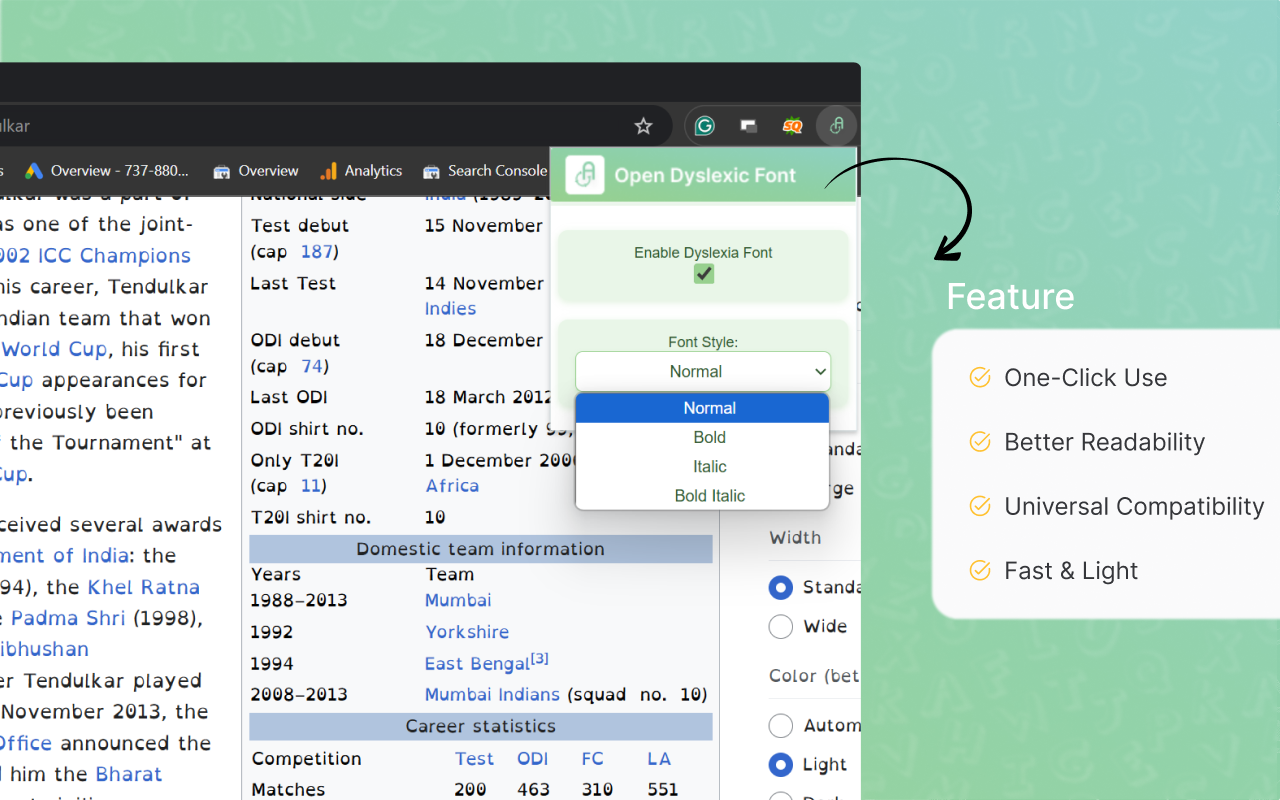Click the "ODI debut" row label
The height and width of the screenshot is (800, 1280).
[x=296, y=340]
